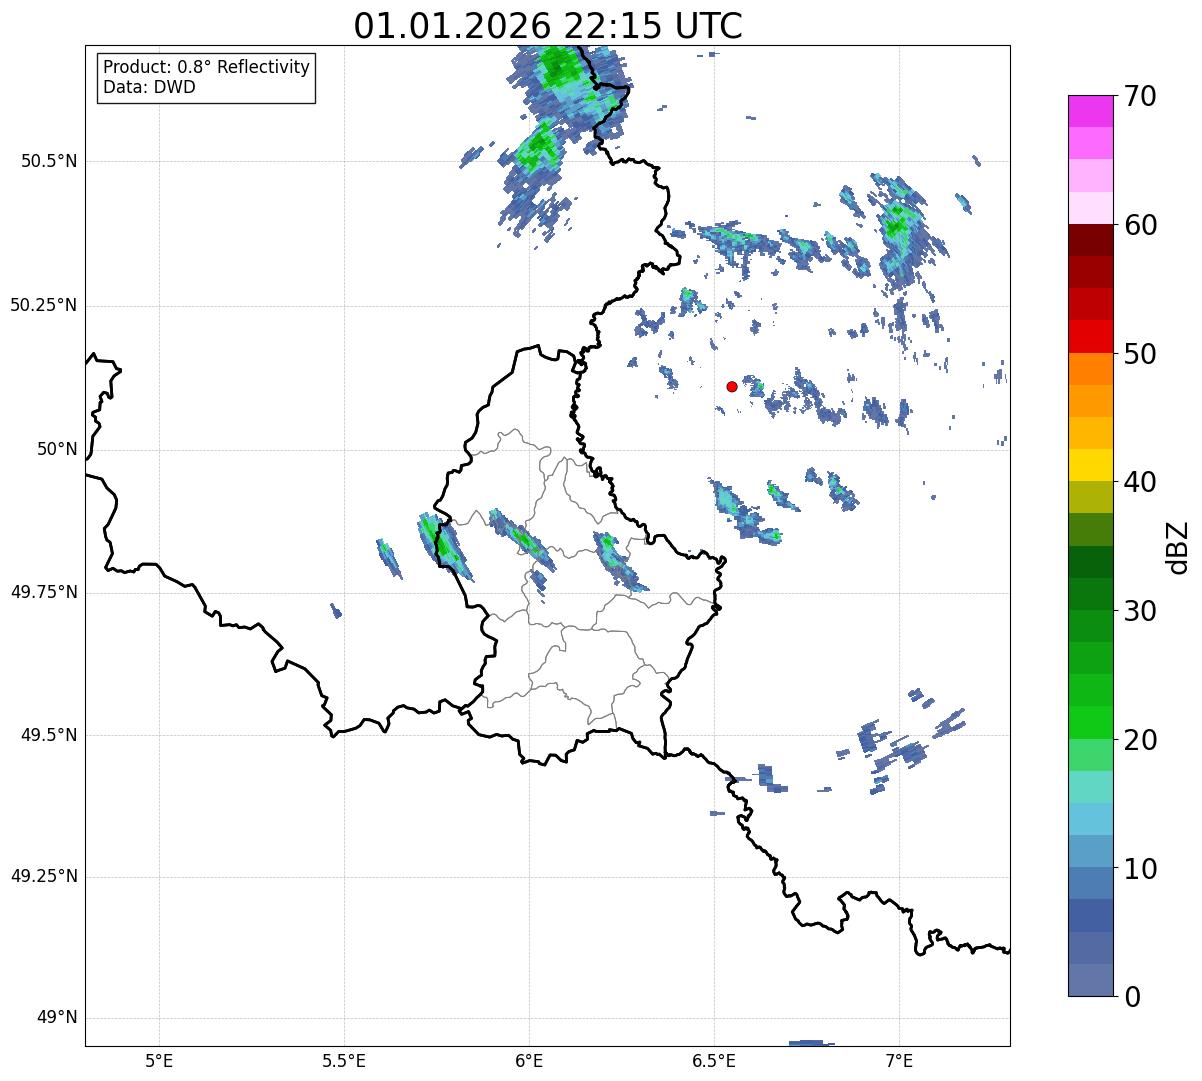Image resolution: width=1202 pixels, height=1081 pixels.
Task: Click the colorbar value 0
Action: pos(1133,996)
